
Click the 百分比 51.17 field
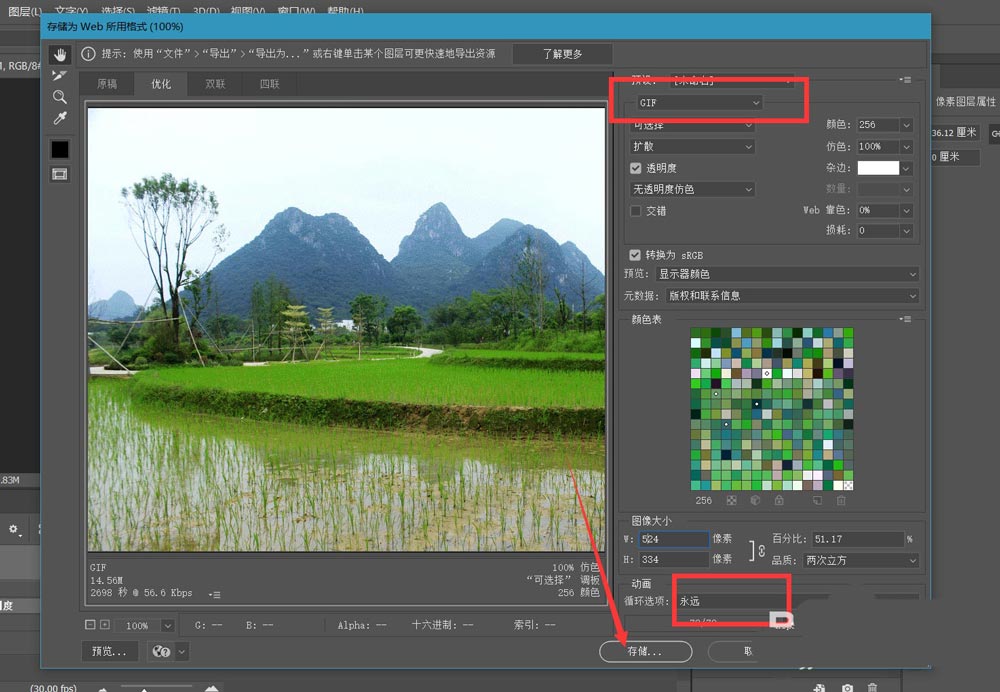tap(858, 539)
